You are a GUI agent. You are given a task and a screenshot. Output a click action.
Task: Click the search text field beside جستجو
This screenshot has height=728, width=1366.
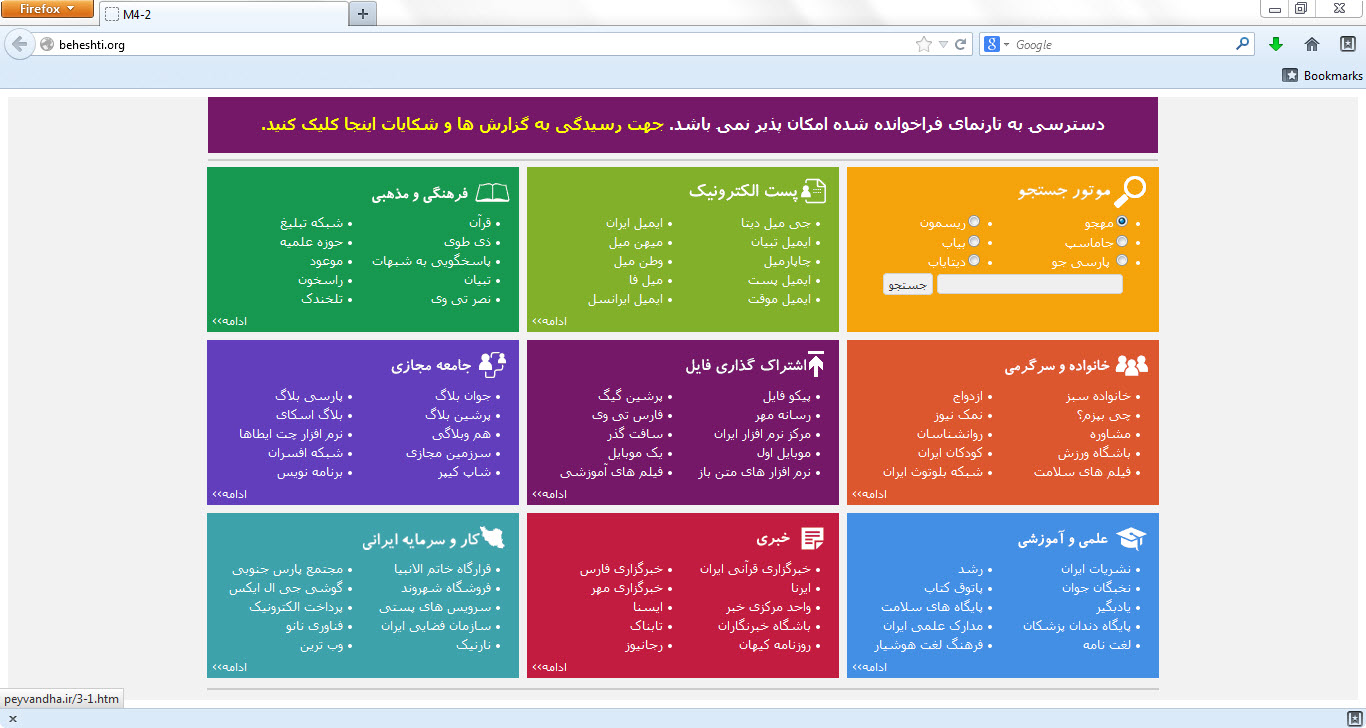click(1029, 285)
